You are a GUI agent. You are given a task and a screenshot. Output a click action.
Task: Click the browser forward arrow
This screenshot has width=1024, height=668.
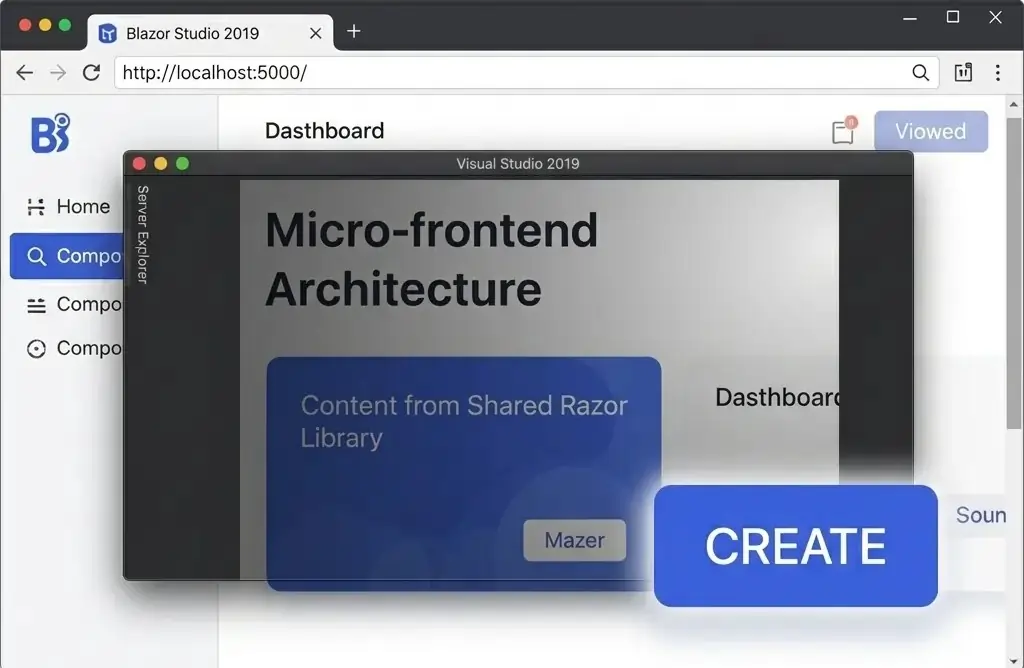58,72
